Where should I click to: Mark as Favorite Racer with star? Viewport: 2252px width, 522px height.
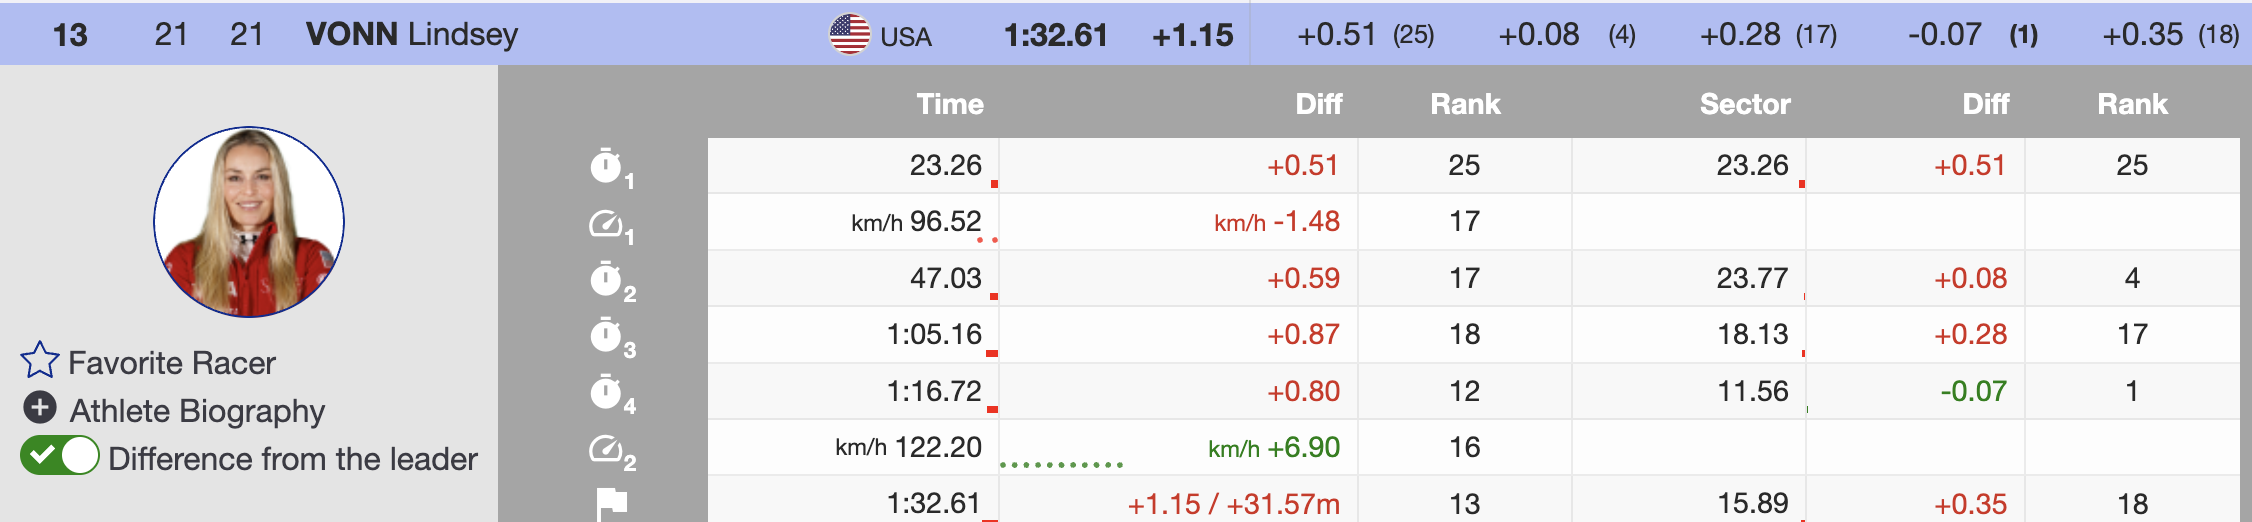point(39,362)
